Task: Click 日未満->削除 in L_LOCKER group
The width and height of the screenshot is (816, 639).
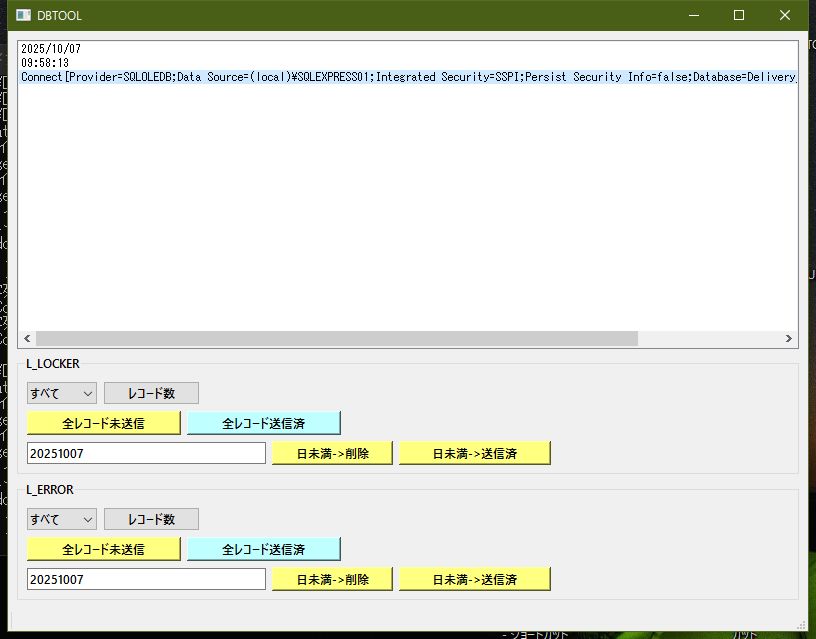Action: click(x=333, y=453)
